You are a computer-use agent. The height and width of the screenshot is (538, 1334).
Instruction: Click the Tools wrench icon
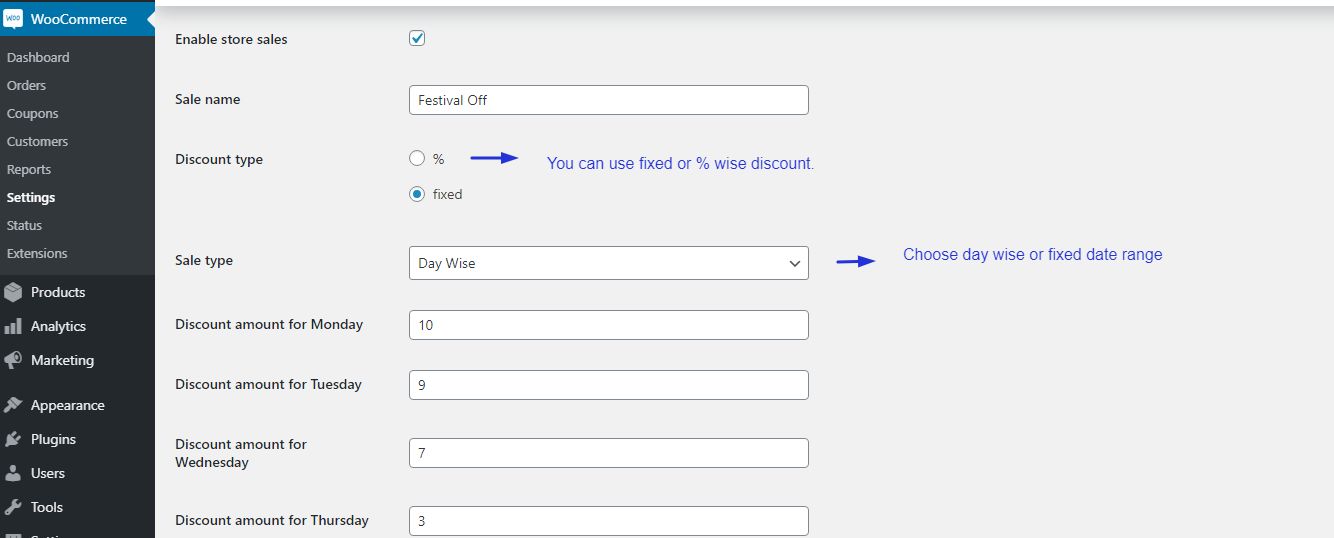pyautogui.click(x=13, y=507)
